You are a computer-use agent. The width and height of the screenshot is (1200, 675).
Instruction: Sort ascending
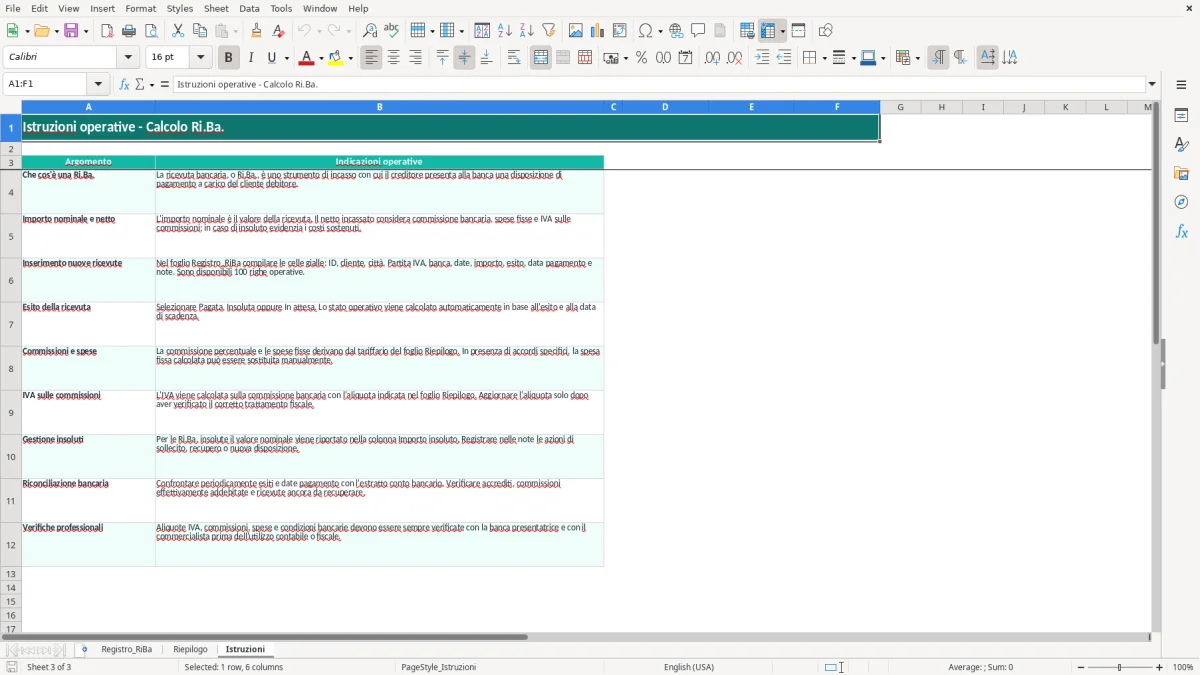point(505,31)
